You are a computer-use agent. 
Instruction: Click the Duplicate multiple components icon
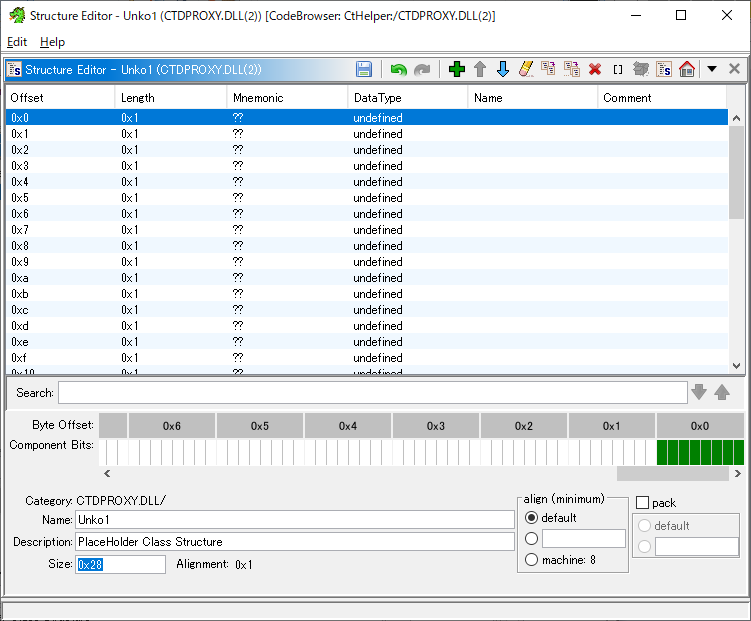(571, 69)
